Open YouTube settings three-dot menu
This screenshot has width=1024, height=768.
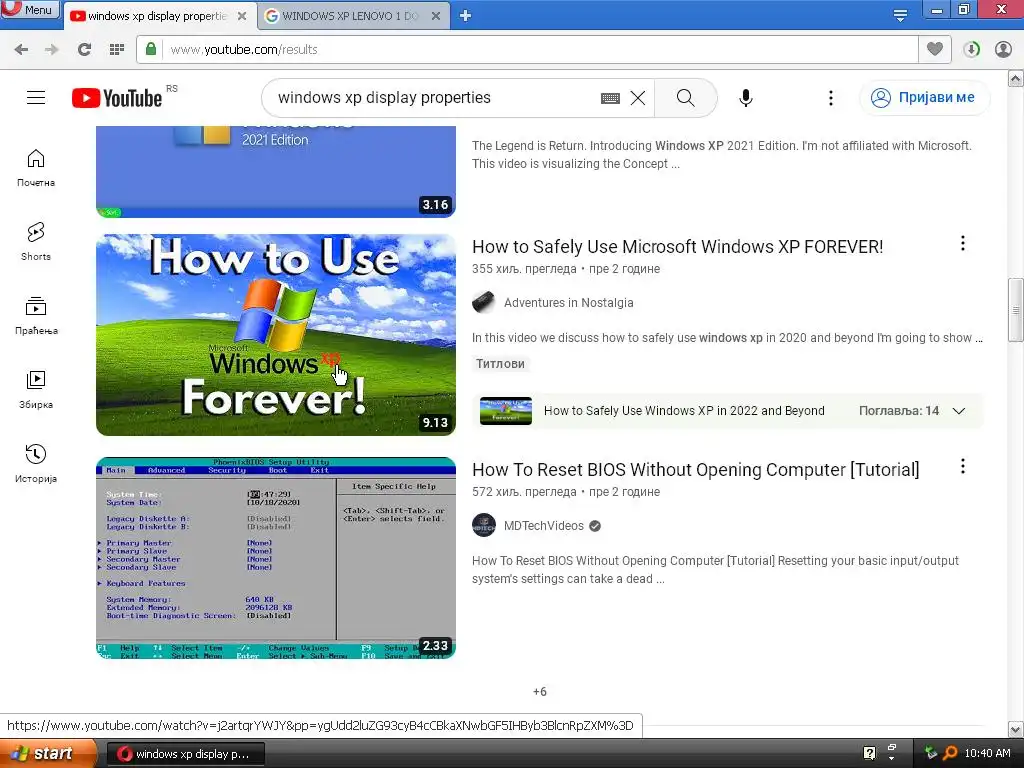(831, 98)
